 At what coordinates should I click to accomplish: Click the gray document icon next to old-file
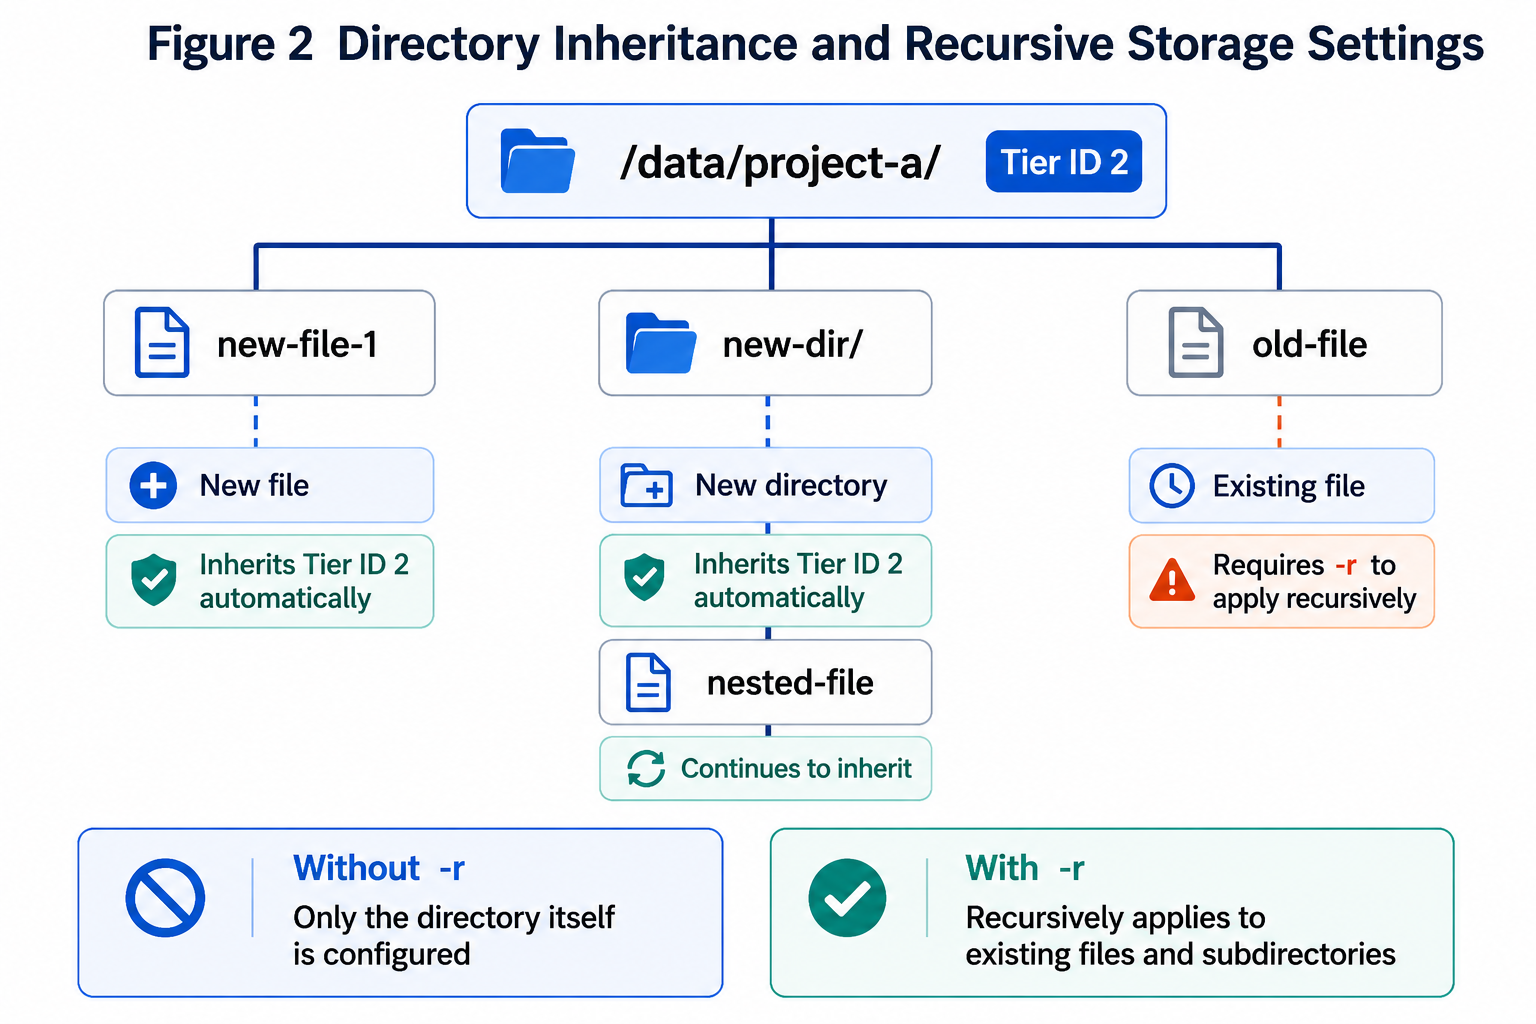(x=1196, y=343)
